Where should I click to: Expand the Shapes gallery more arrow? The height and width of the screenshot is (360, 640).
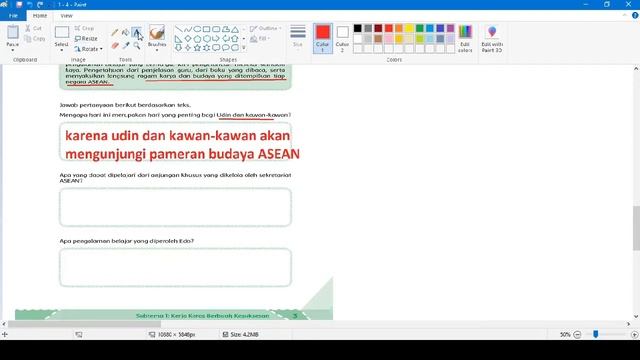pyautogui.click(x=244, y=48)
